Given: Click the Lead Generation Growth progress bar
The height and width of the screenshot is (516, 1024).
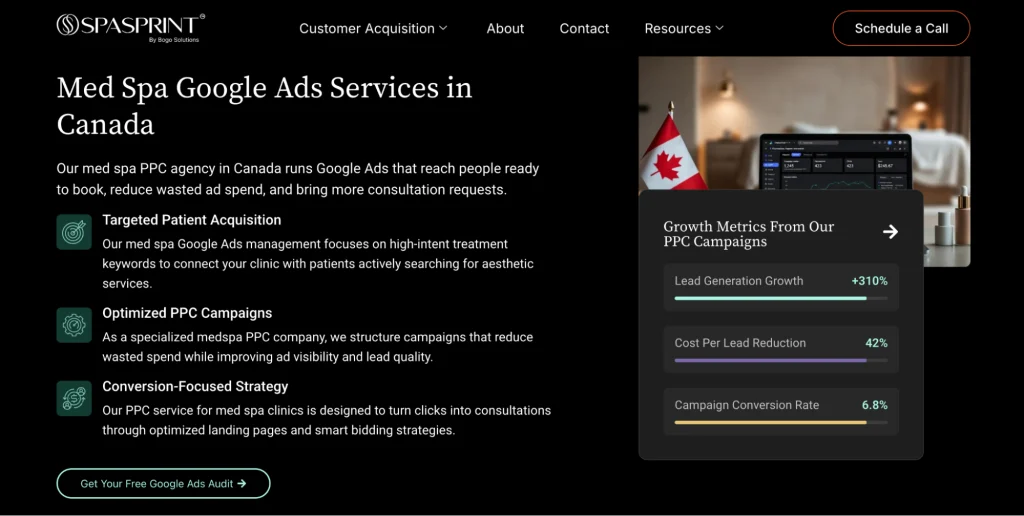Looking at the screenshot, I should pos(781,298).
